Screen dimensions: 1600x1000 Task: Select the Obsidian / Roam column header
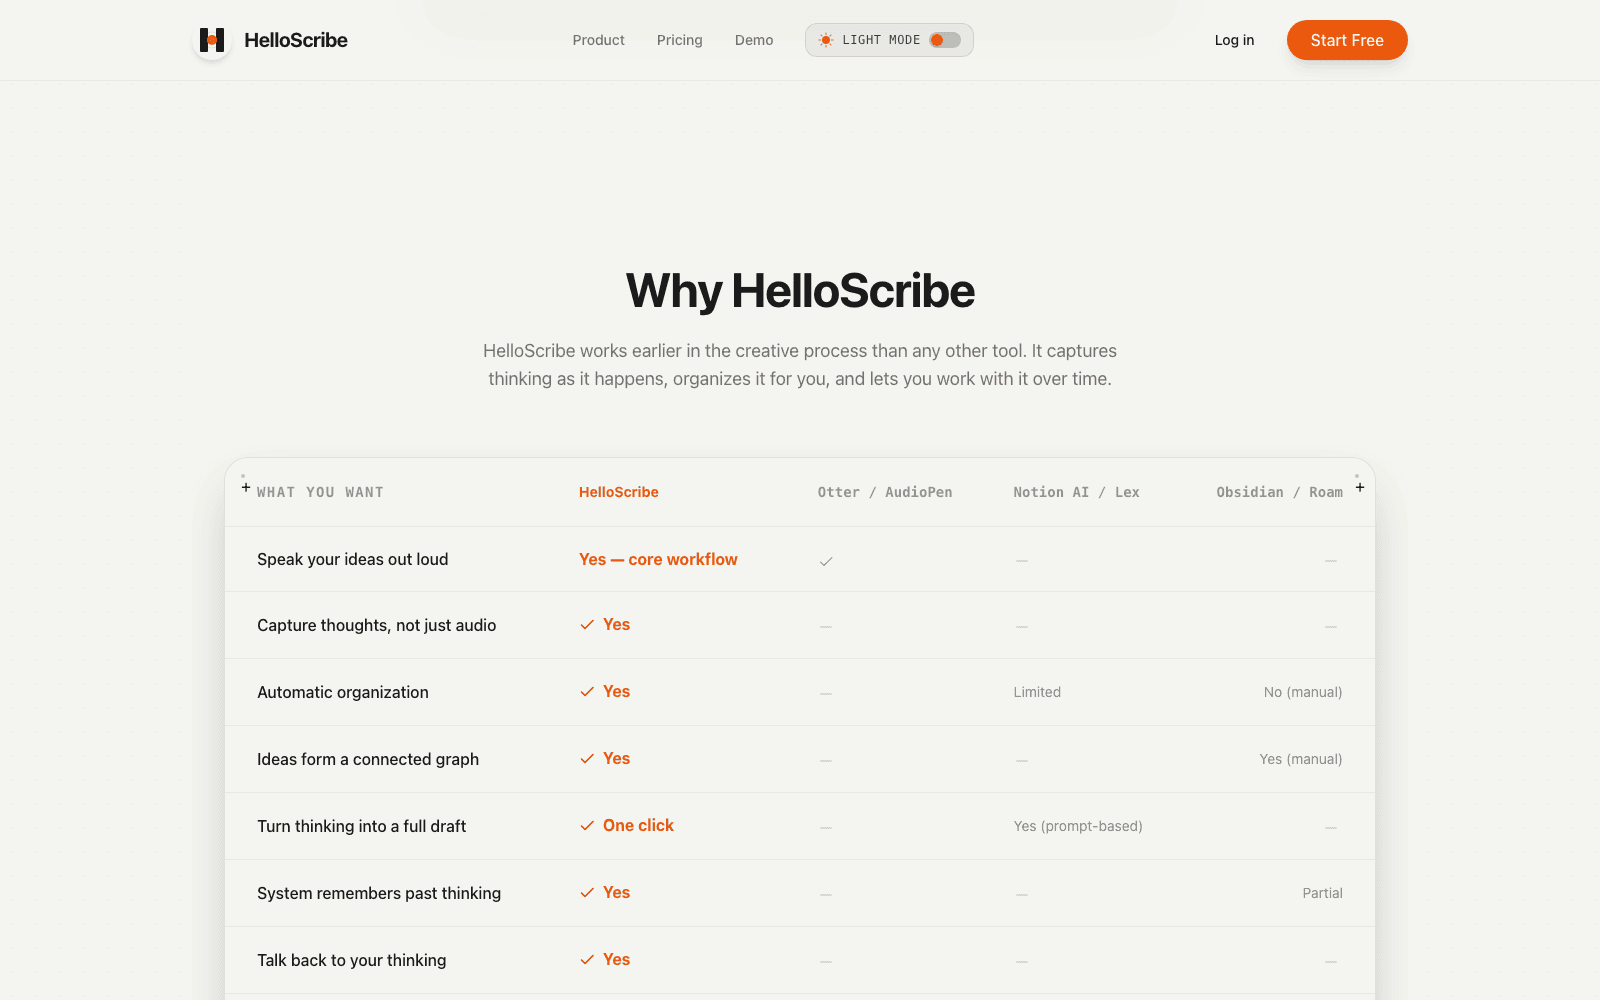point(1279,492)
